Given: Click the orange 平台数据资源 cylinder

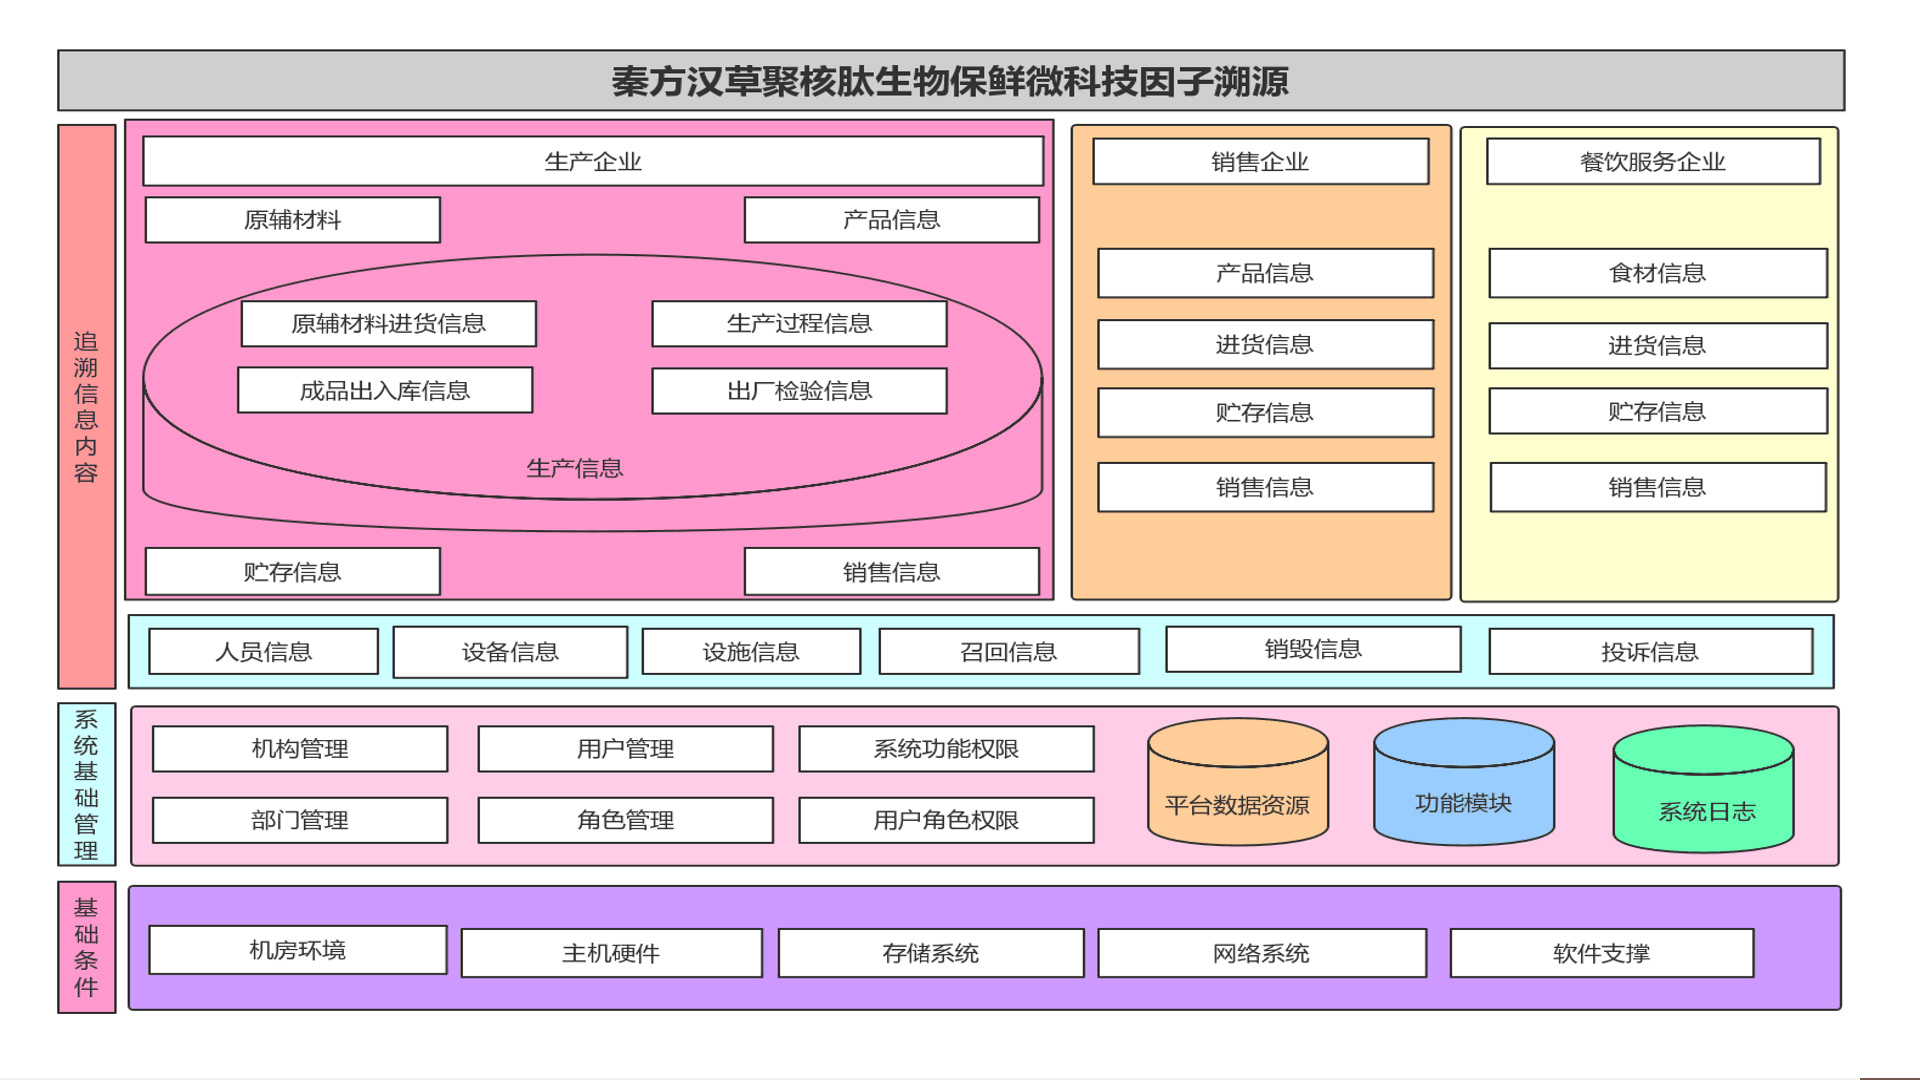Looking at the screenshot, I should click(1238, 782).
